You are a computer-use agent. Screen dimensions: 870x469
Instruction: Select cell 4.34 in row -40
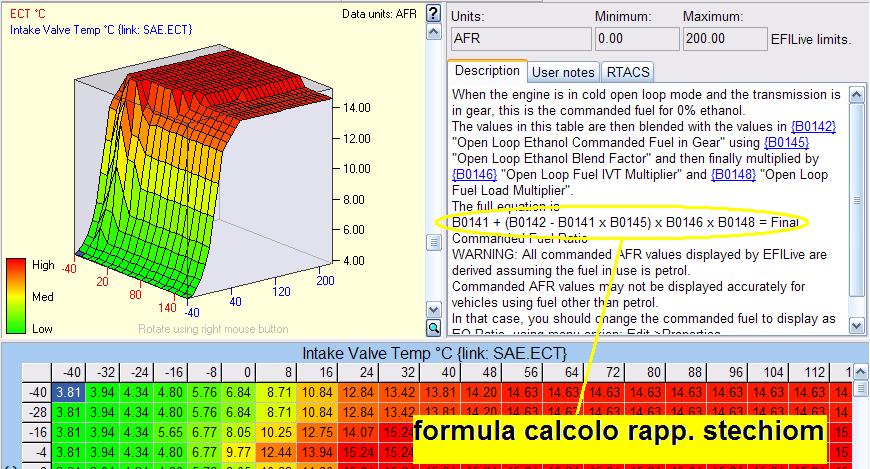pyautogui.click(x=136, y=392)
